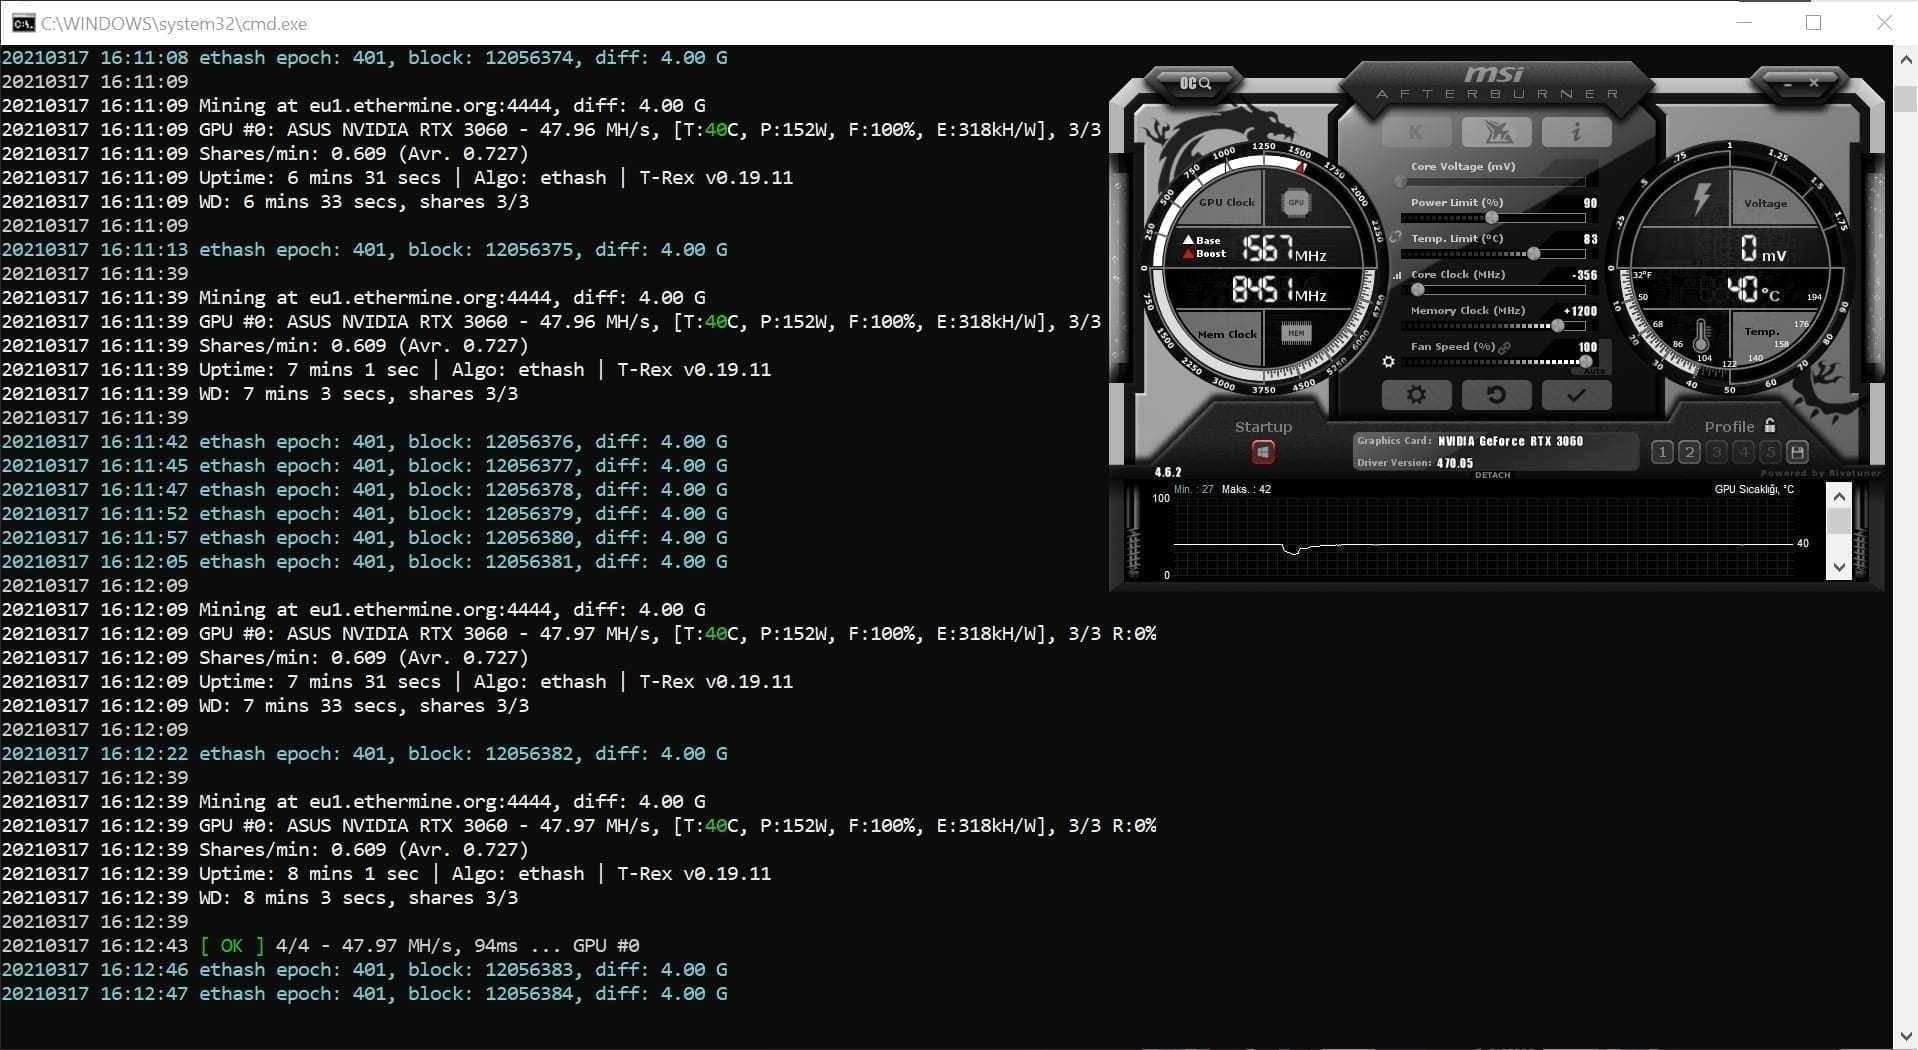Click DETACH to undock the monitor graph
This screenshot has width=1918, height=1050.
tap(1492, 475)
